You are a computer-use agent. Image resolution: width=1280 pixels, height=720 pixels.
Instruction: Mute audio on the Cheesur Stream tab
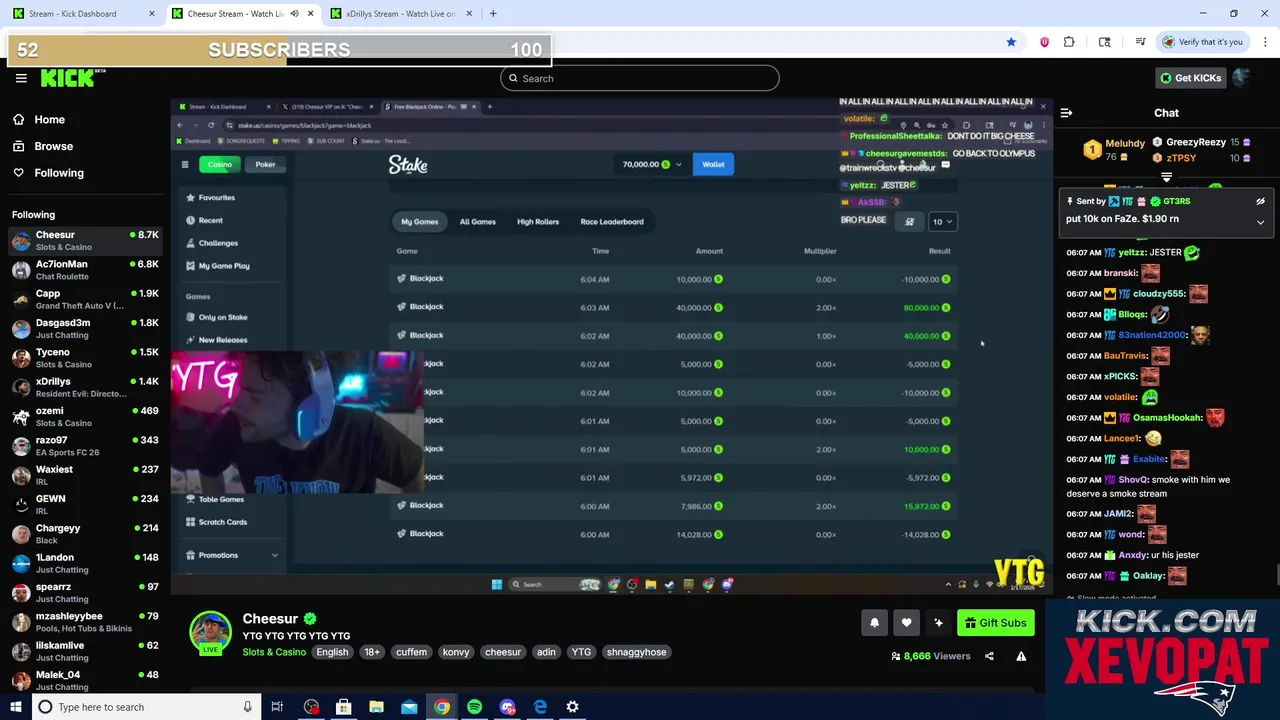294,13
